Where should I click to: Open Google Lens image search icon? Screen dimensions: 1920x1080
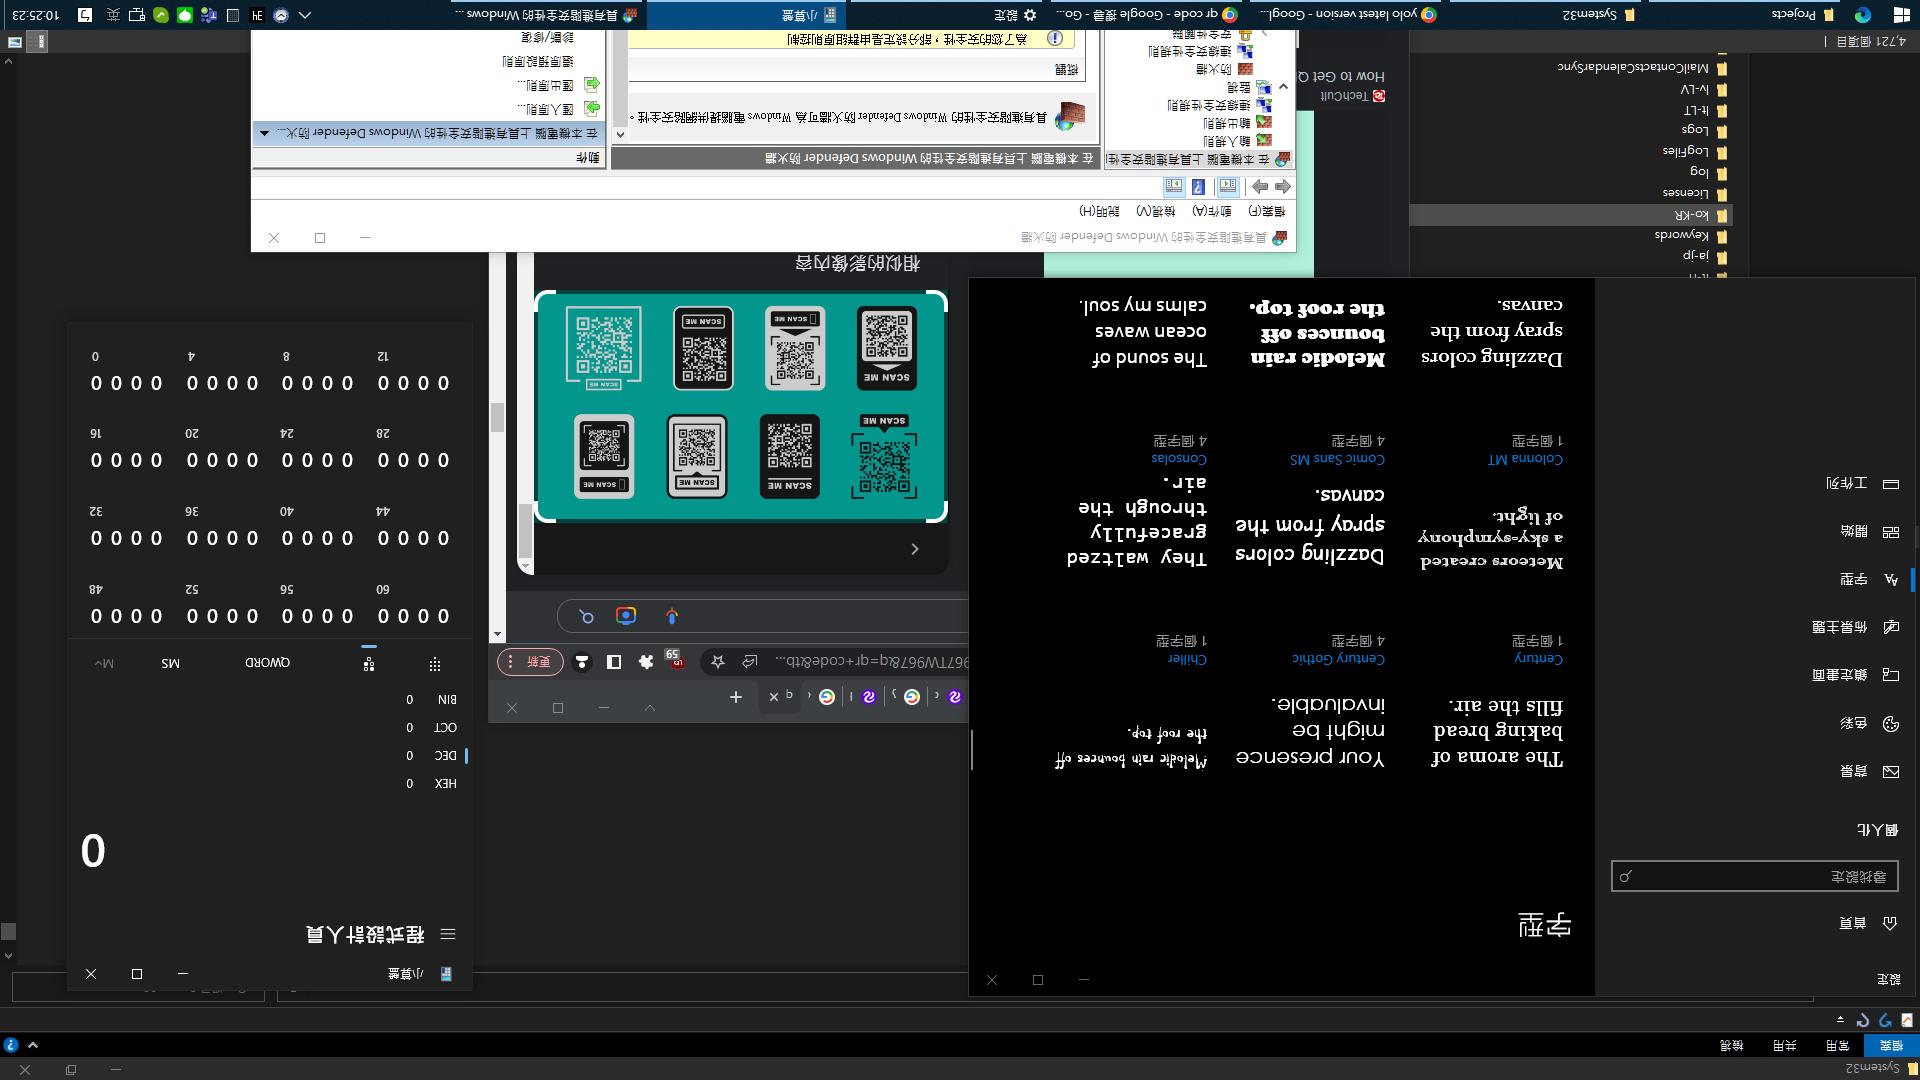626,616
